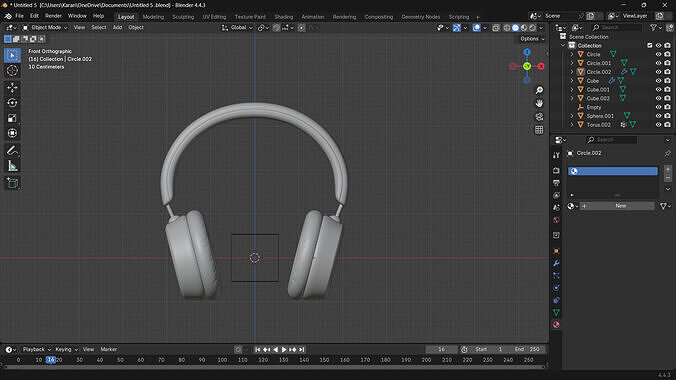Select the Add Cube tool

tap(12, 183)
